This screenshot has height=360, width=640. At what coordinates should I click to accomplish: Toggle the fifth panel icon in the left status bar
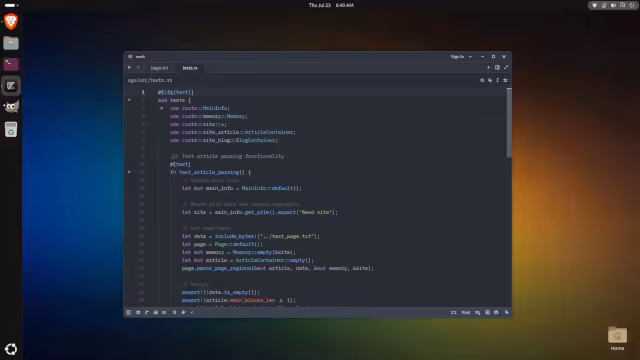(x=164, y=313)
